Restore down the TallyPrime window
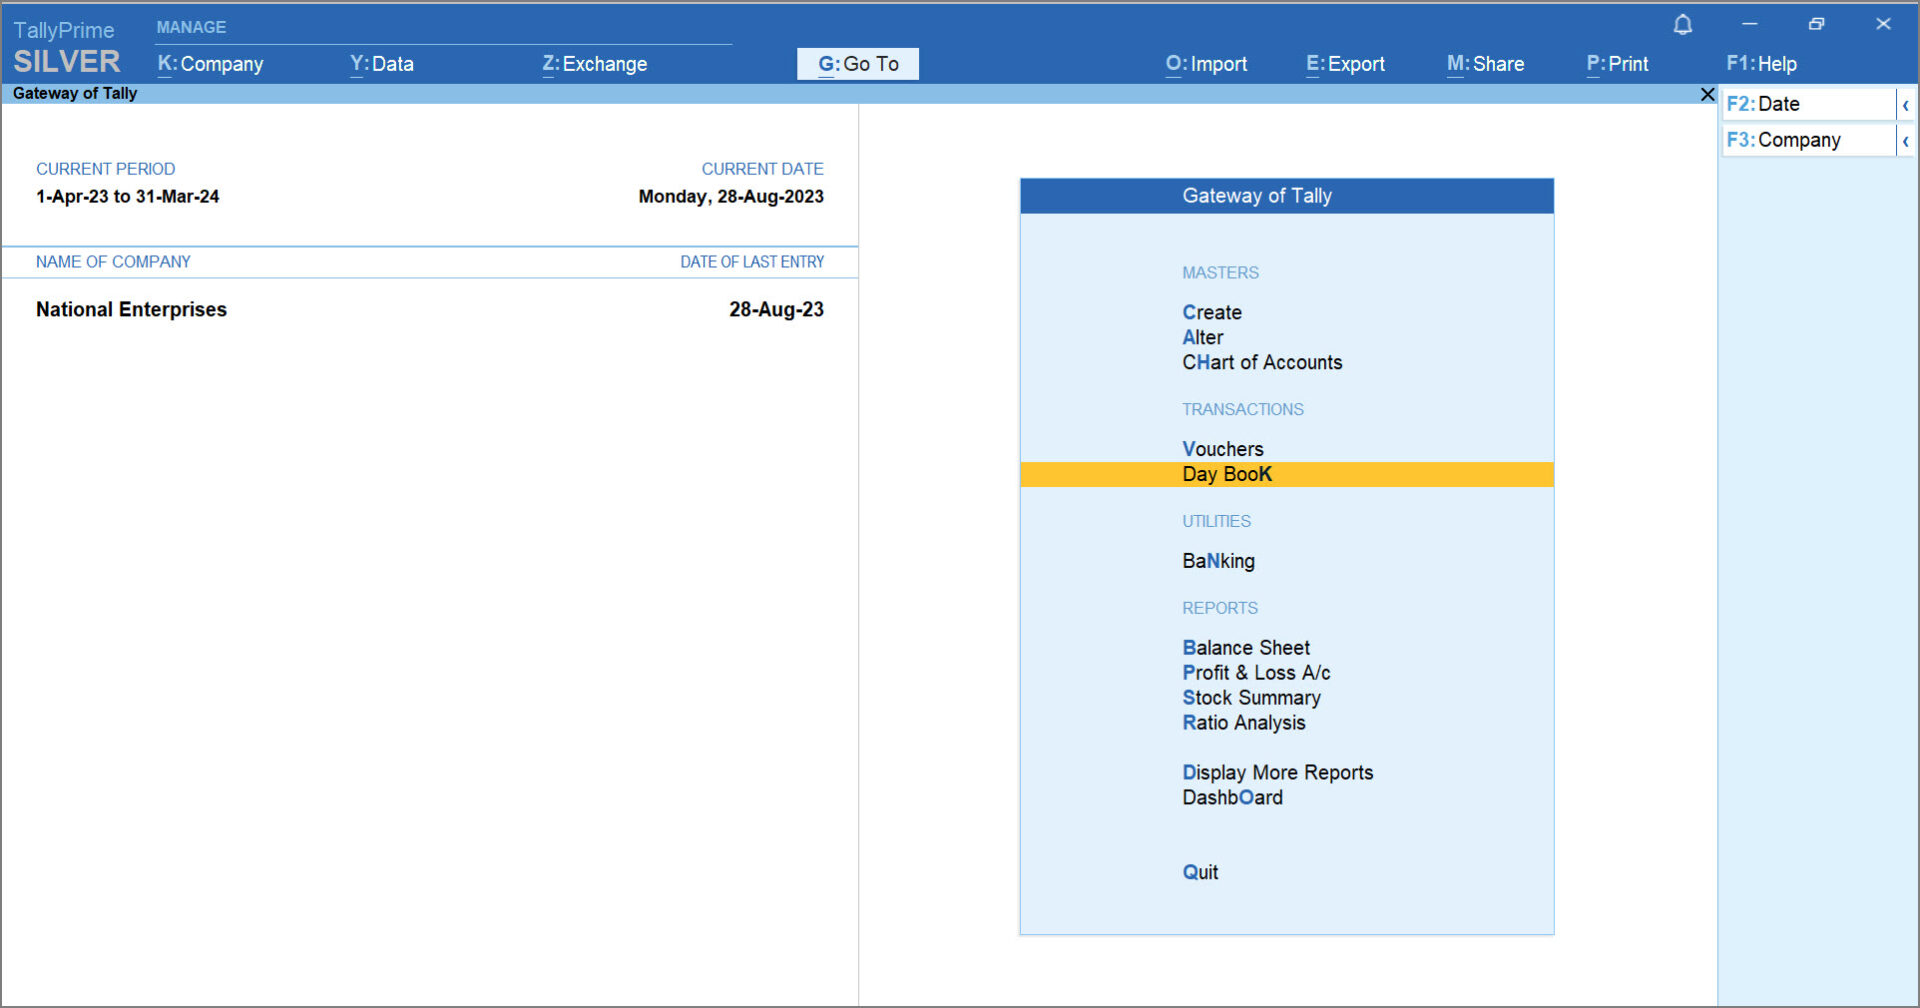Screen dimensions: 1920x1008 1816,24
